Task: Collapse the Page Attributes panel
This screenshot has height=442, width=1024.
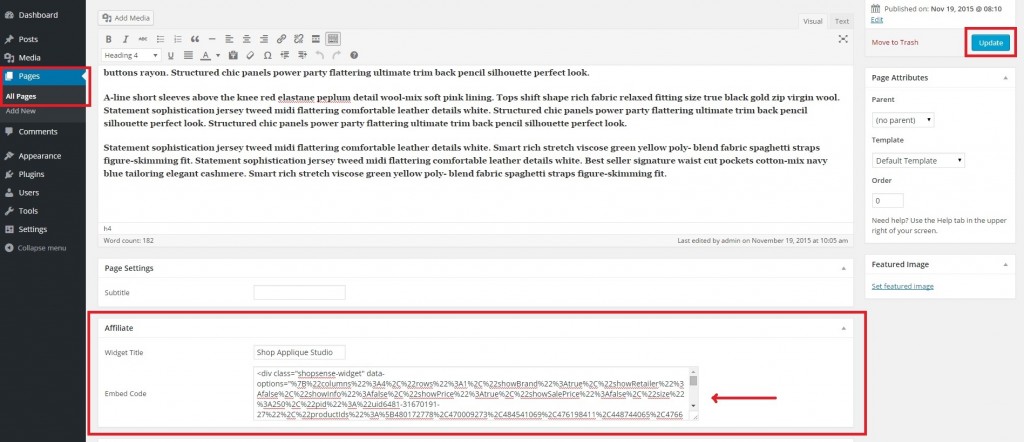Action: click(x=1004, y=78)
